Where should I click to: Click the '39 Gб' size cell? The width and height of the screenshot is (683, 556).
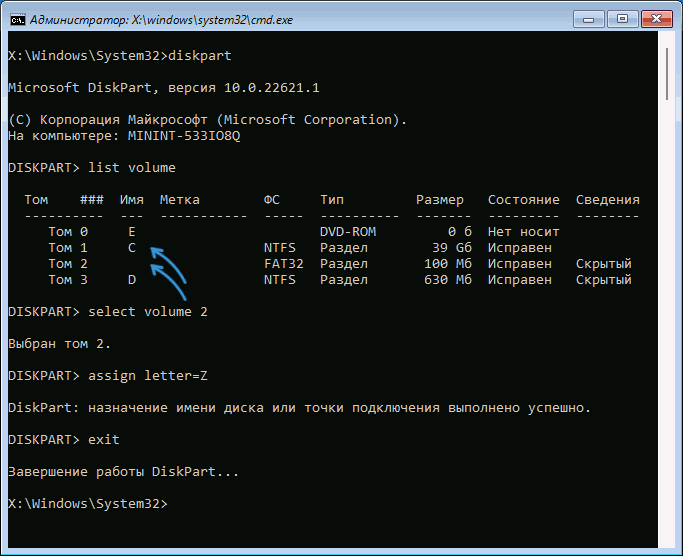click(452, 248)
